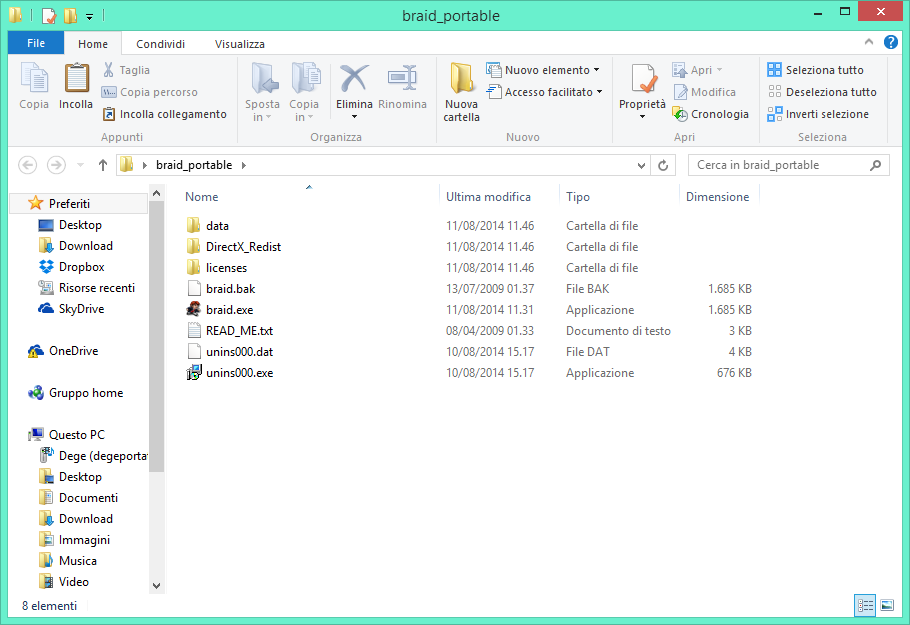Switch to large icons view in status bar
Screen dimensions: 910x625
coord(886,606)
